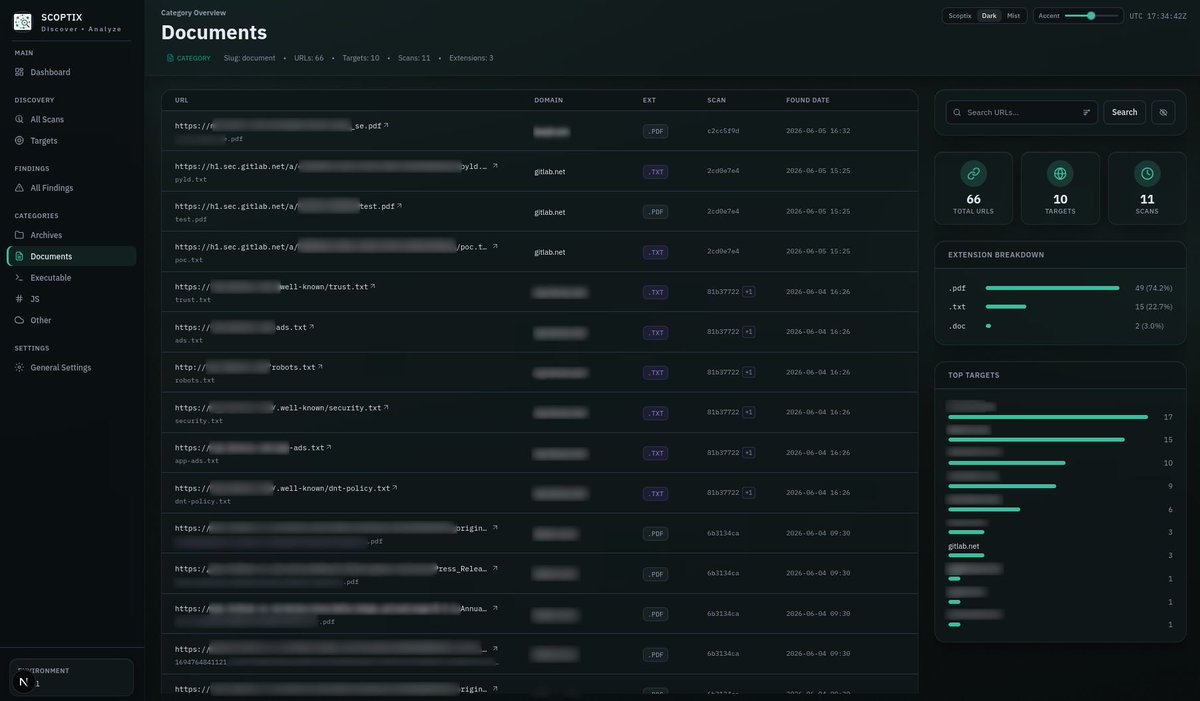Image resolution: width=1200 pixels, height=701 pixels.
Task: Click the top target with 17 URLs
Action: click(1060, 411)
